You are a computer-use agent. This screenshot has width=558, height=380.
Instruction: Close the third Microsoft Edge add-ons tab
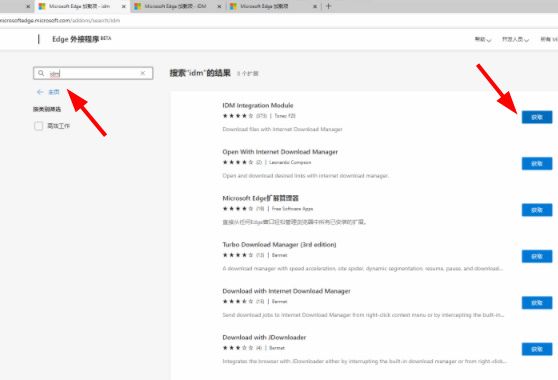(315, 6)
